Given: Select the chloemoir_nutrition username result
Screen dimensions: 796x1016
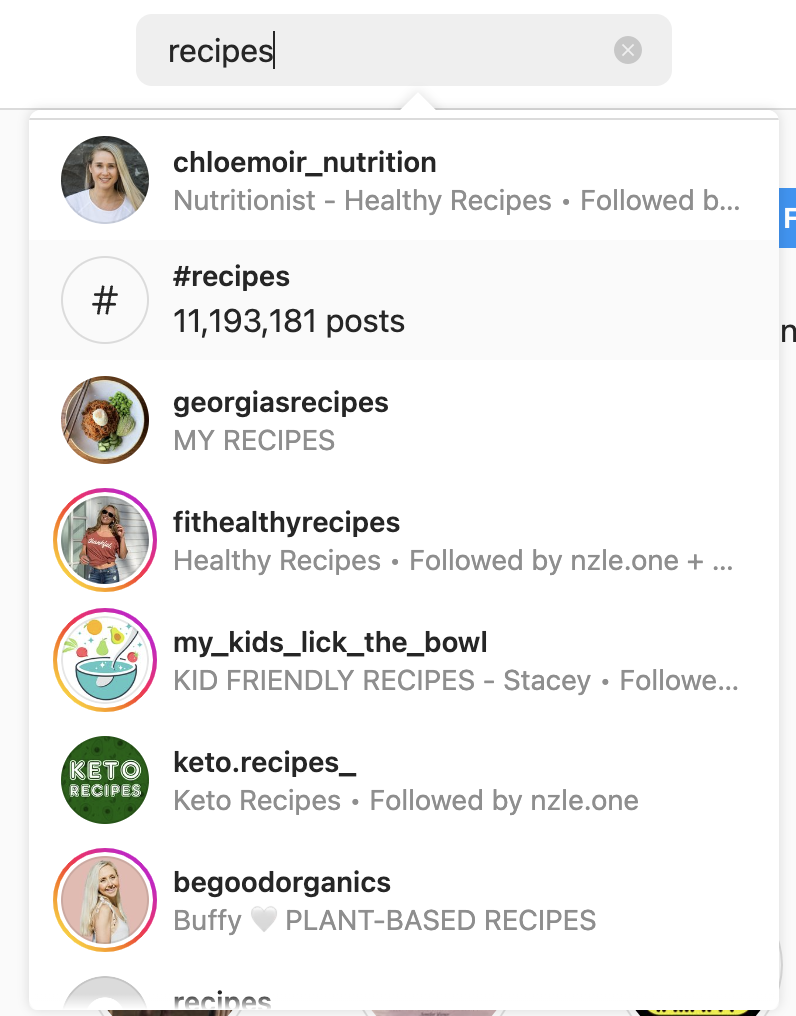Looking at the screenshot, I should click(x=304, y=162).
